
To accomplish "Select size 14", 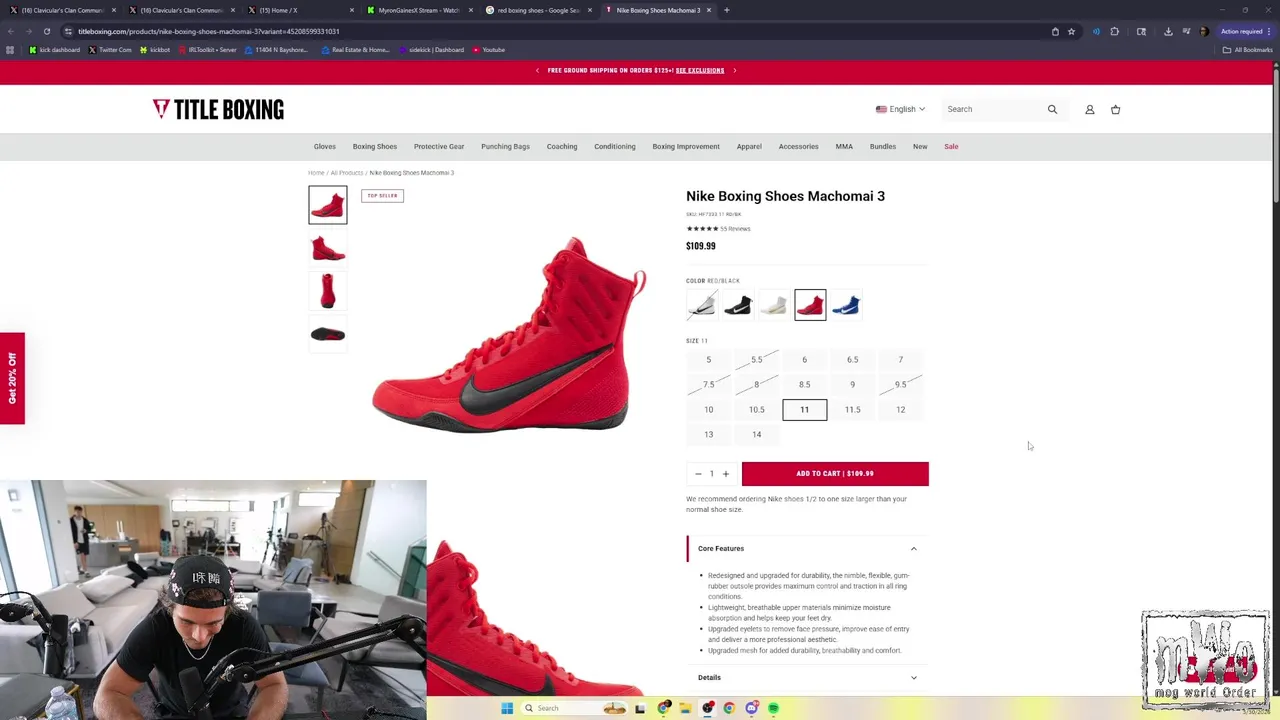I will point(756,435).
